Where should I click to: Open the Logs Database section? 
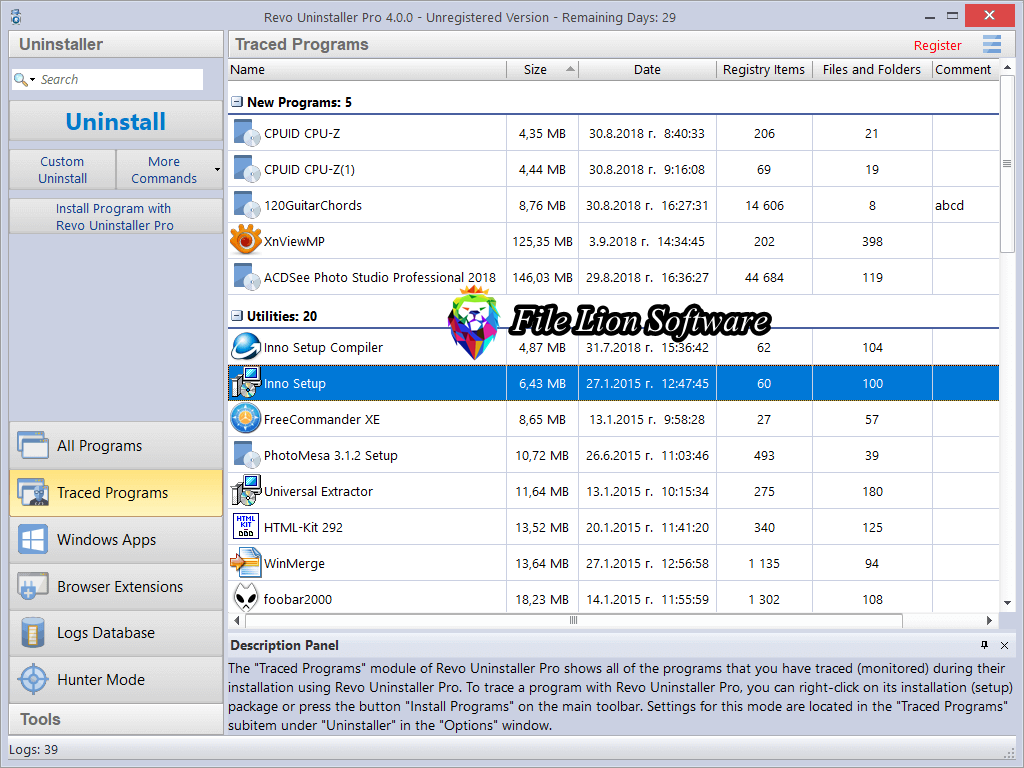(116, 633)
